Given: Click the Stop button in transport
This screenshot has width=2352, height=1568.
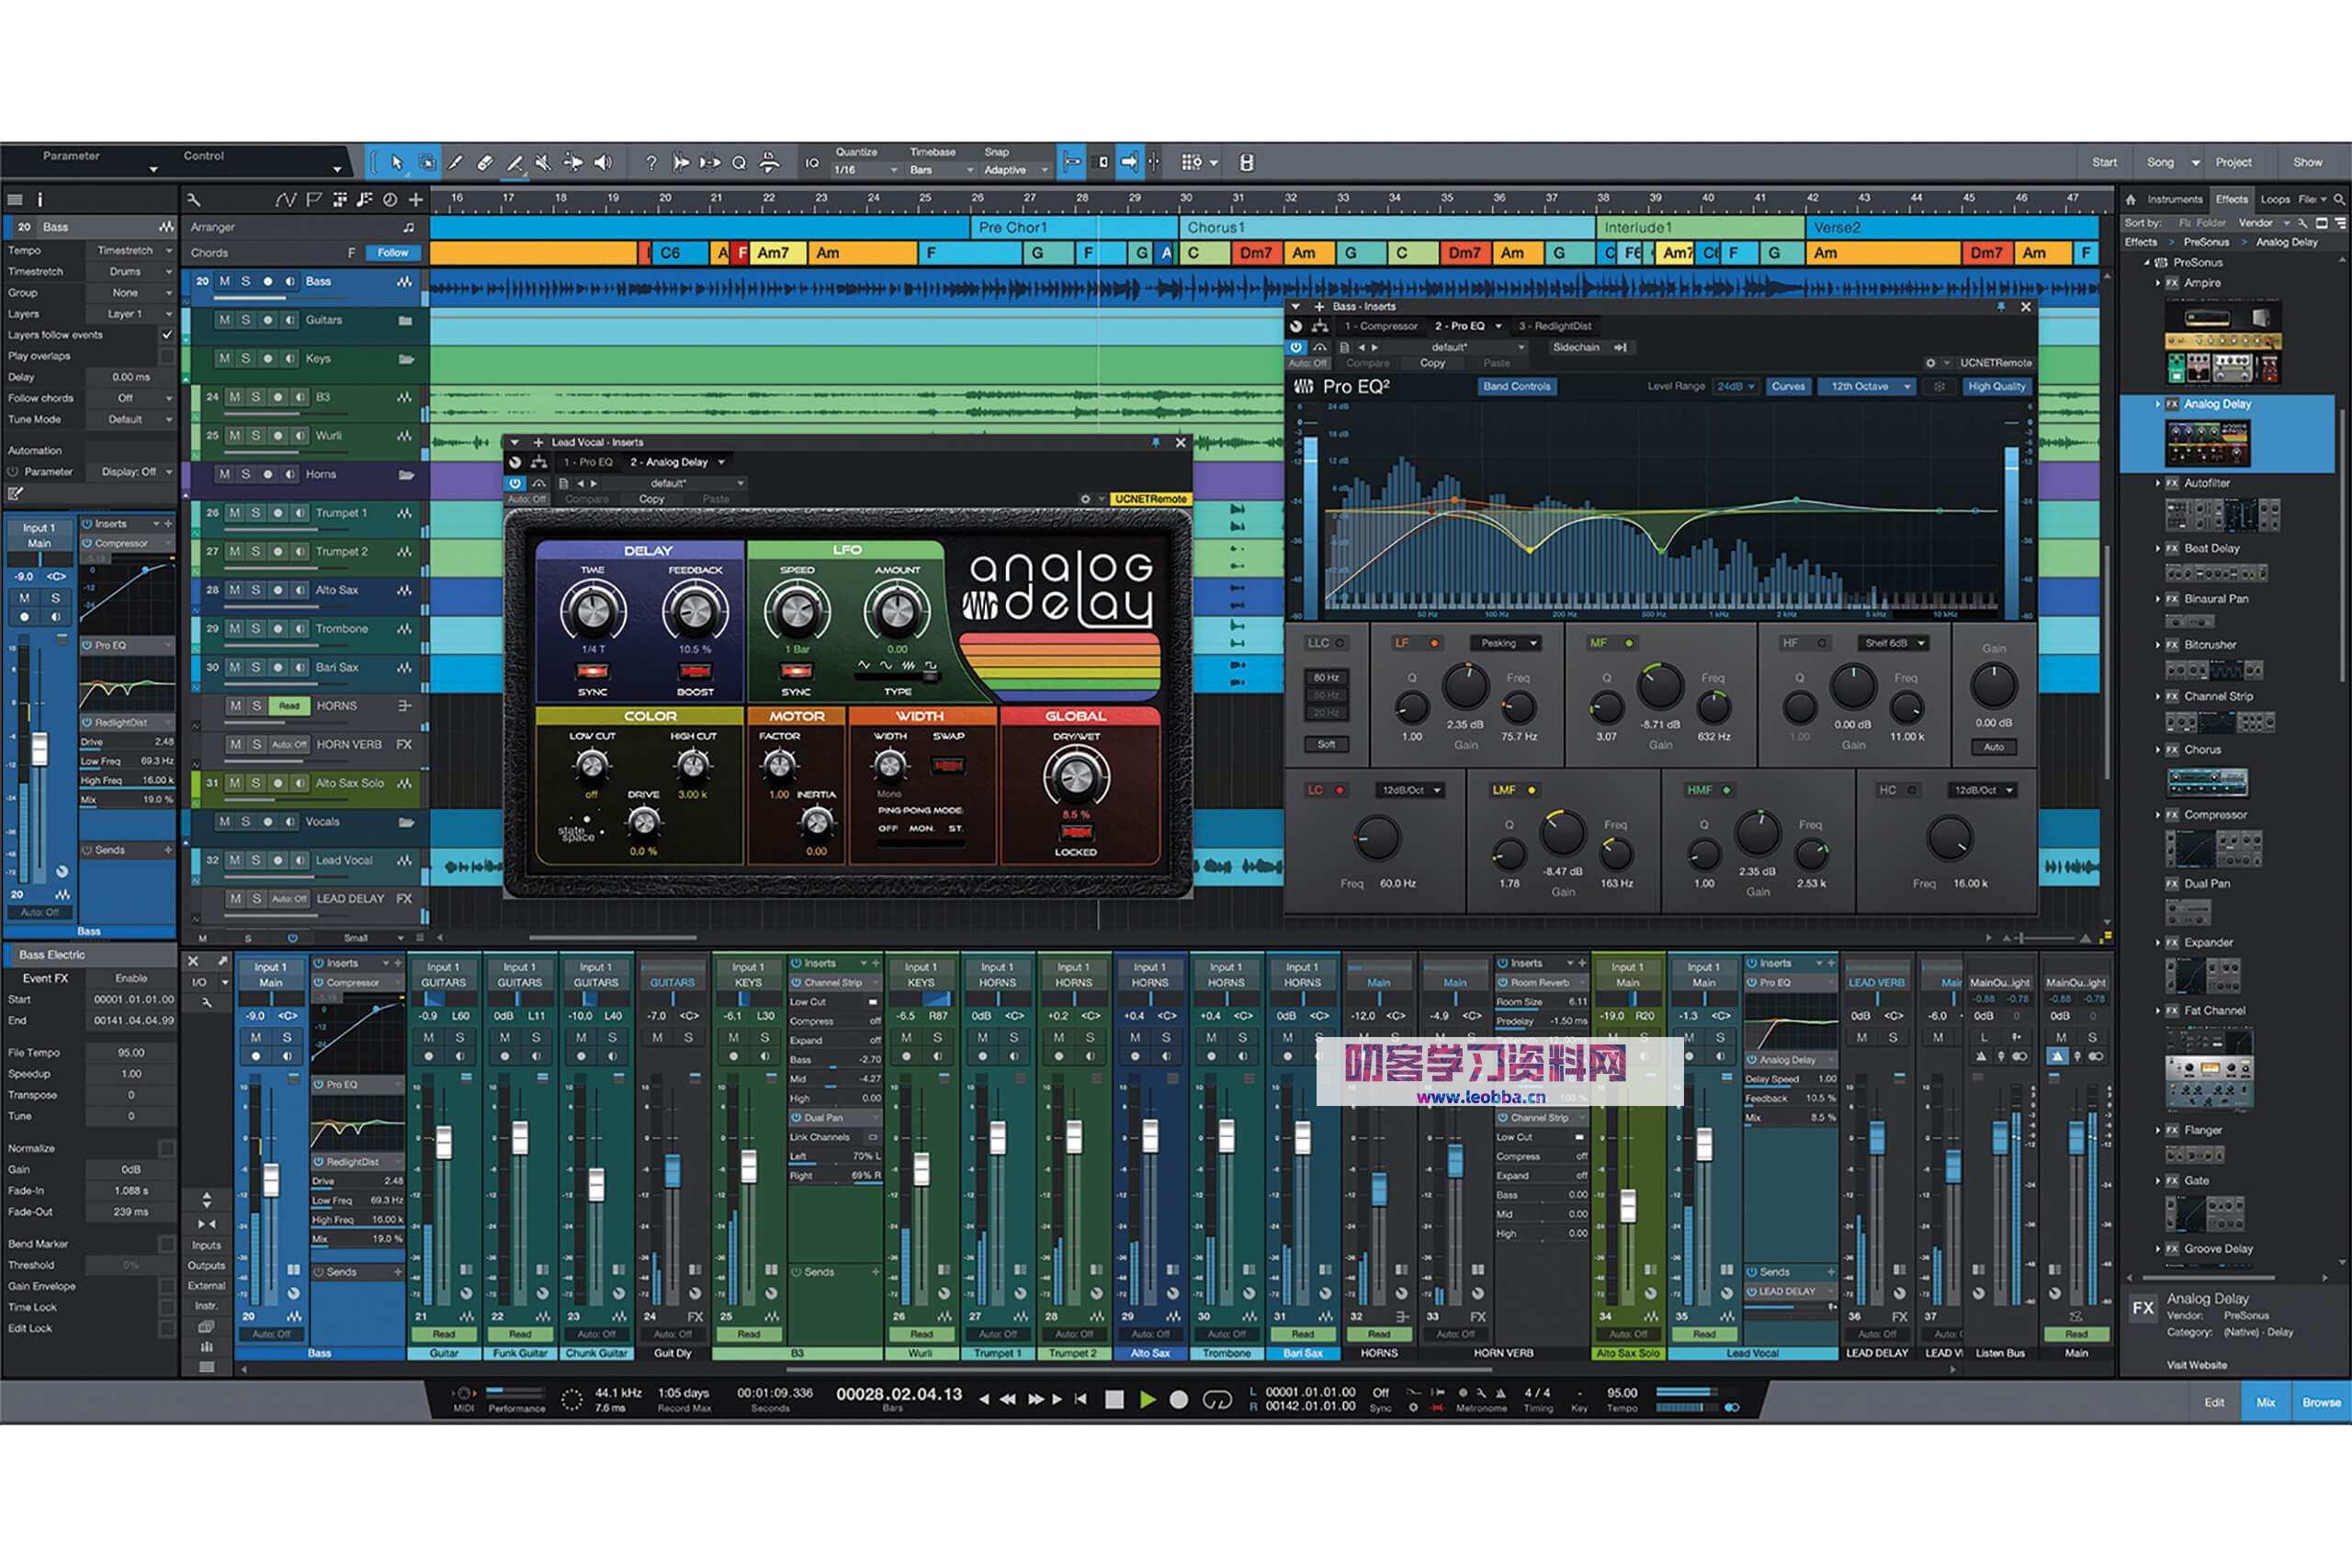Looking at the screenshot, I should click(1114, 1399).
